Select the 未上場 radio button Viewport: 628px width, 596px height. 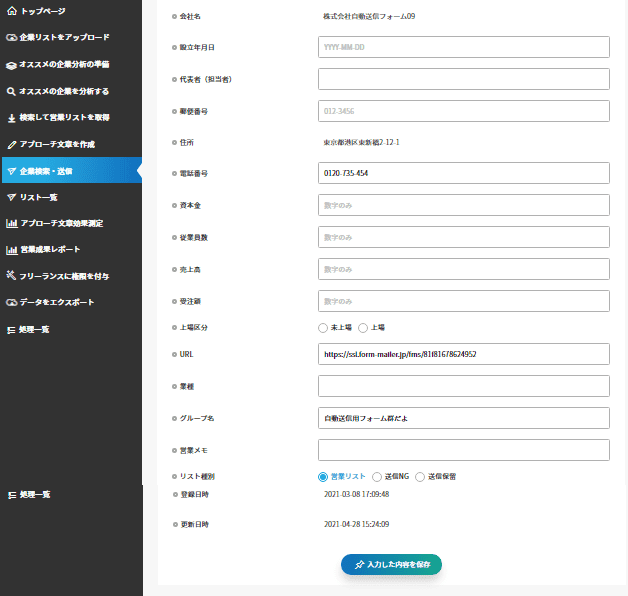coord(323,328)
